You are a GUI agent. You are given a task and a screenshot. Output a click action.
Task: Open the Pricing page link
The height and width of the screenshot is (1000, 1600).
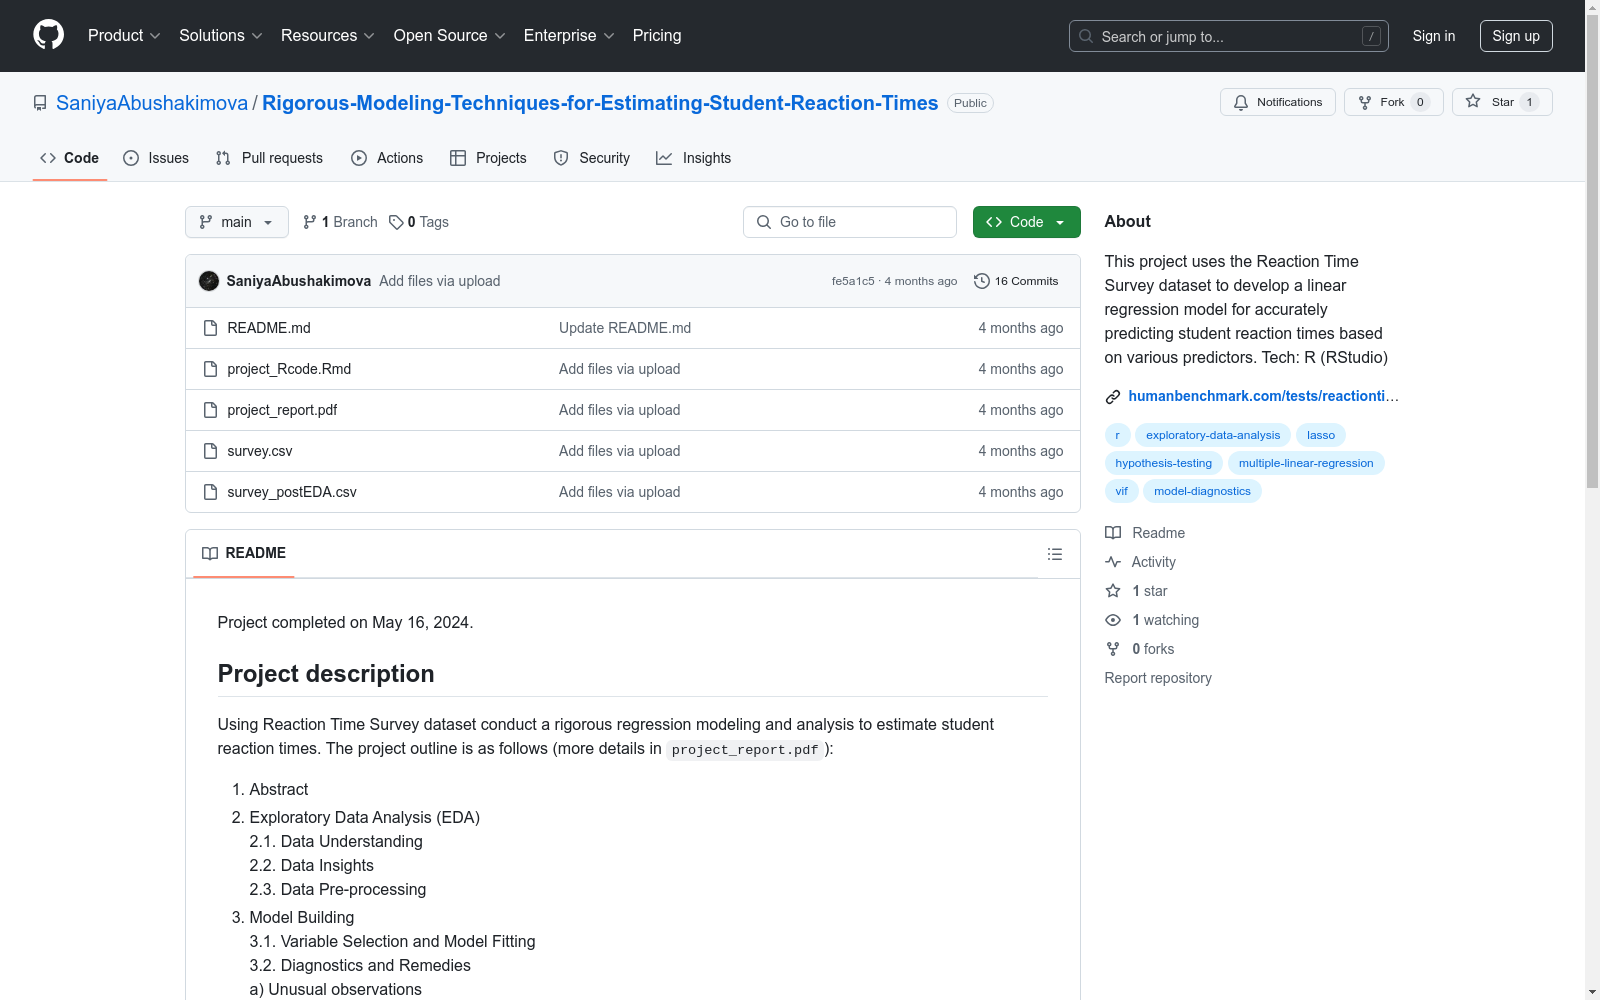coord(657,36)
